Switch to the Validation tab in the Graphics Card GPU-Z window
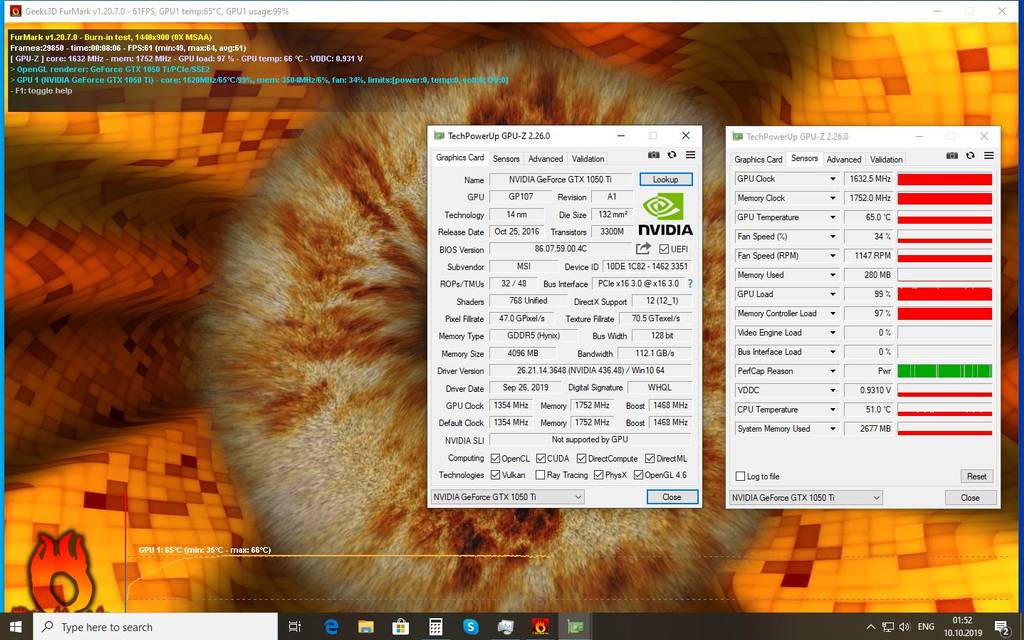1024x640 pixels. coord(588,159)
